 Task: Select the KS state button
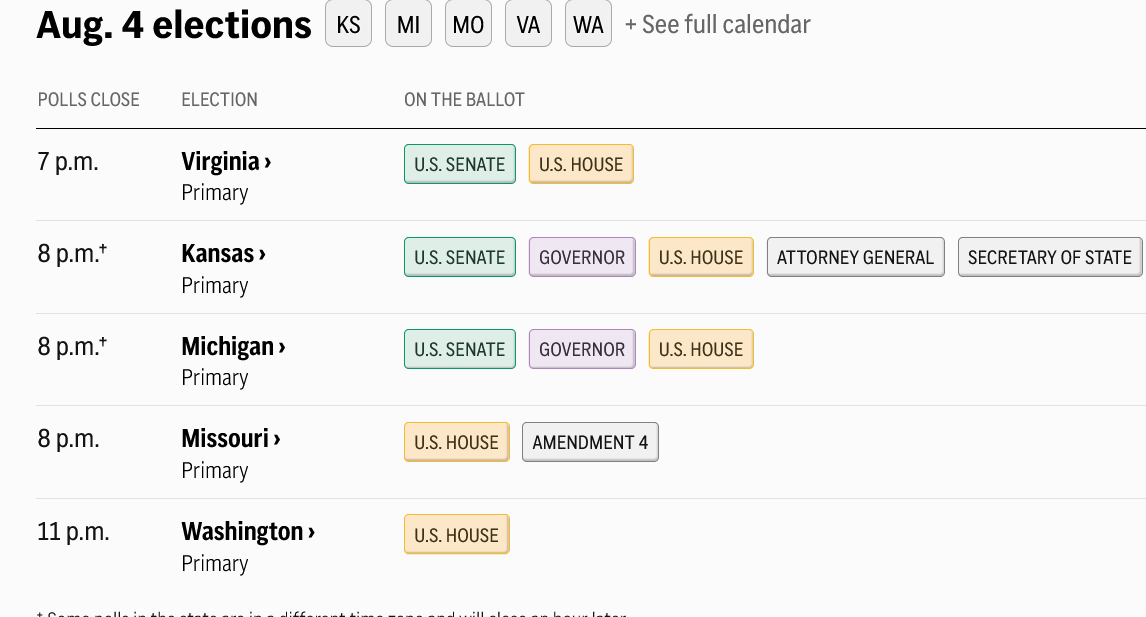349,24
